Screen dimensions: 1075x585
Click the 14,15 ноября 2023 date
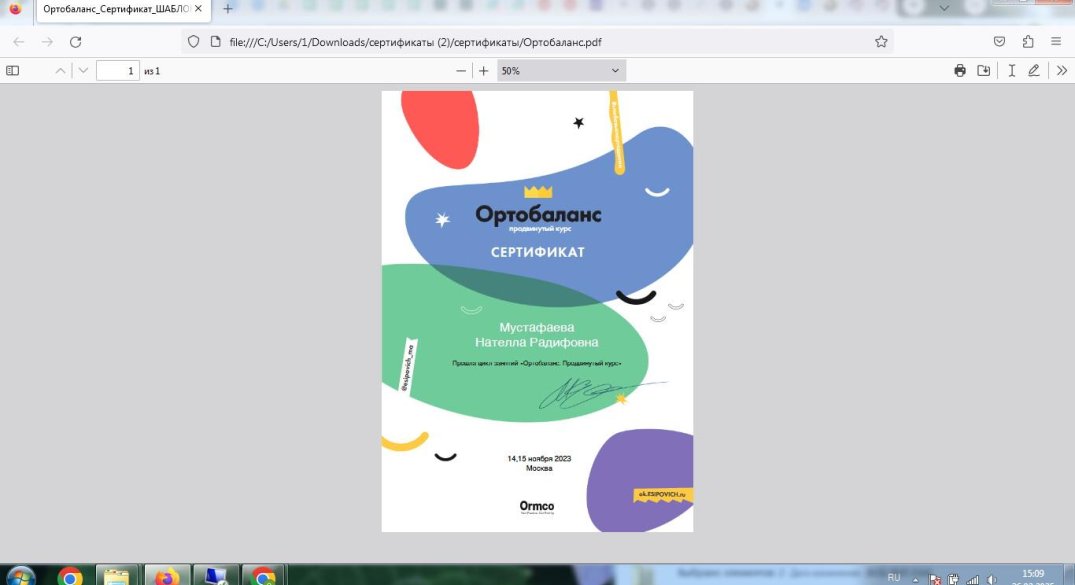point(539,459)
